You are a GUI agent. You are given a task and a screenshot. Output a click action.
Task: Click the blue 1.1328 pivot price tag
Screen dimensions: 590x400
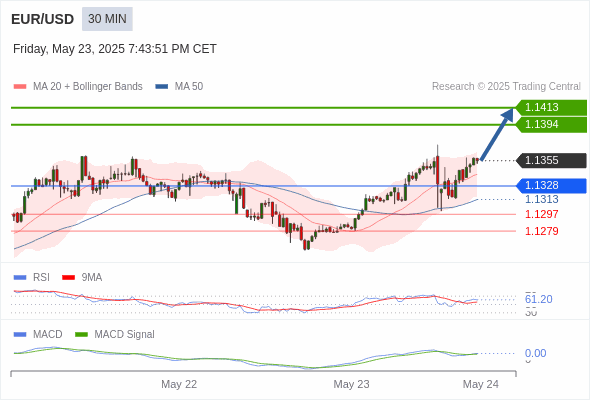click(x=551, y=186)
